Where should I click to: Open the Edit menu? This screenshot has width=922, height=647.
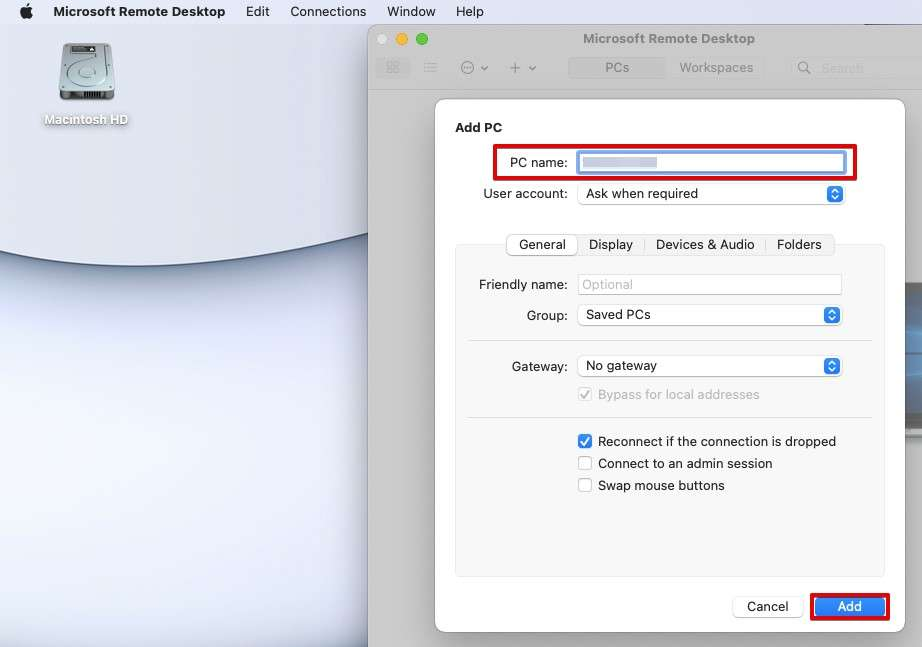coord(258,11)
